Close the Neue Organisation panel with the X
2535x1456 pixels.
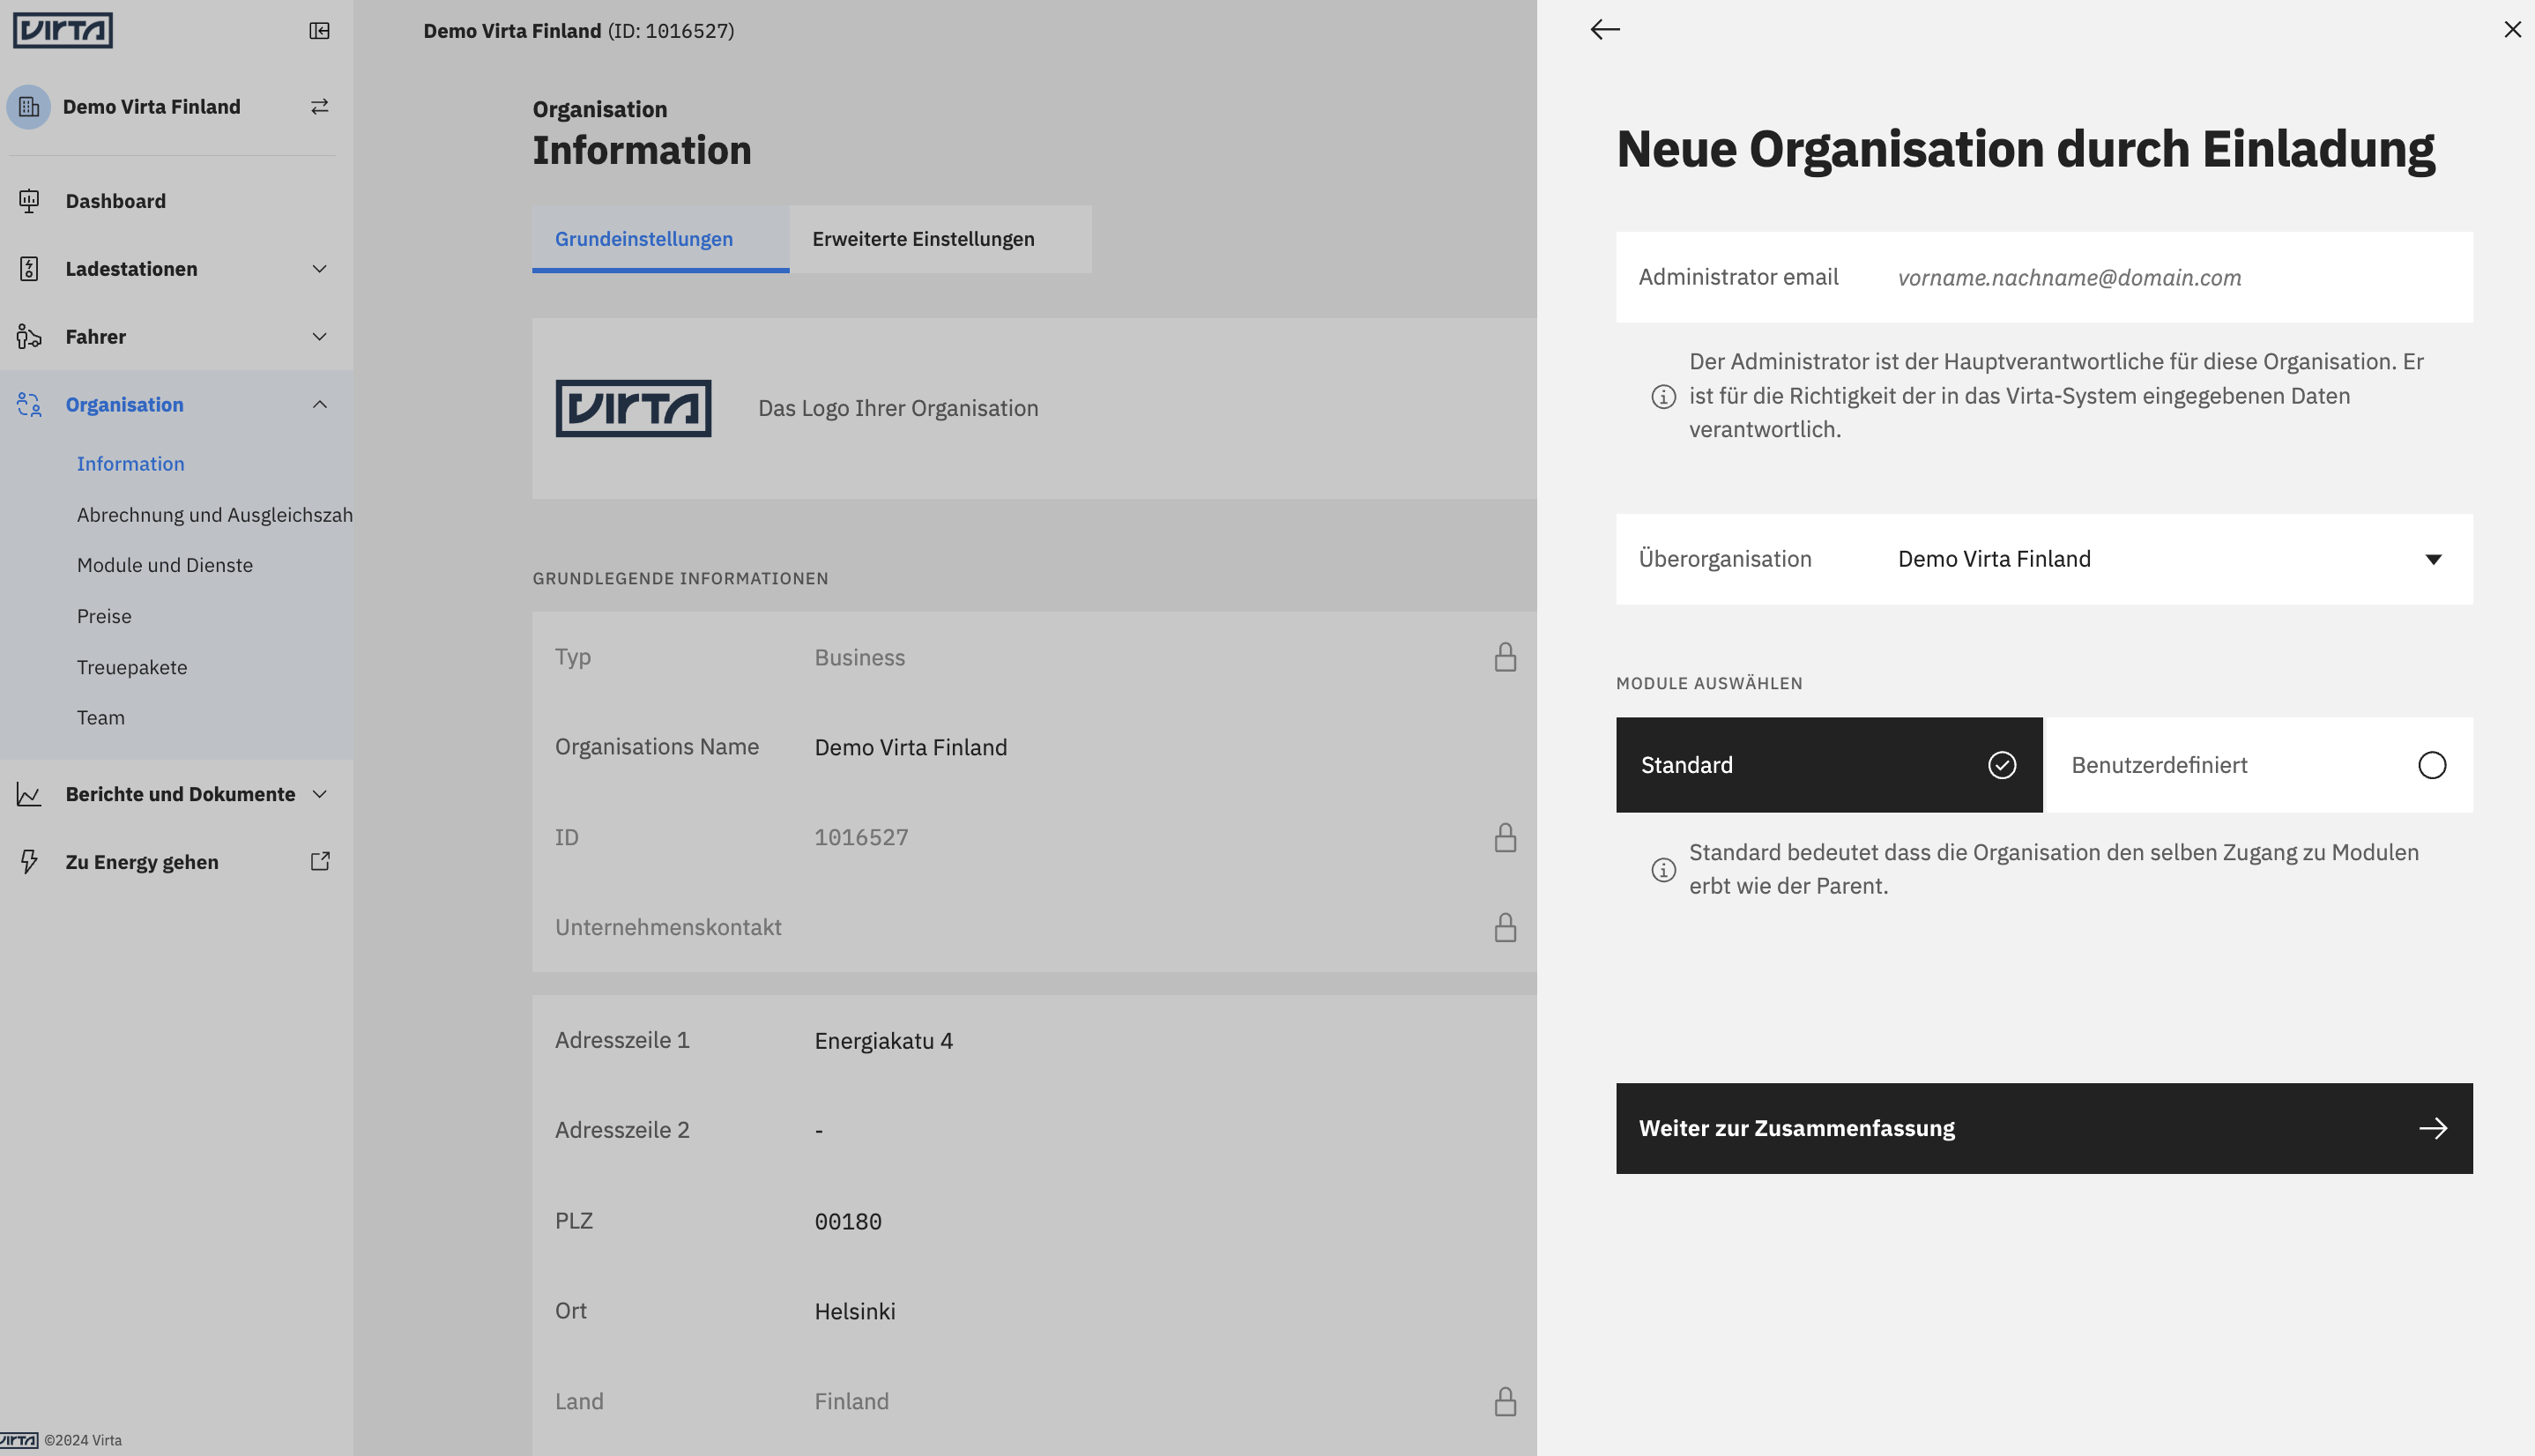click(x=2512, y=29)
